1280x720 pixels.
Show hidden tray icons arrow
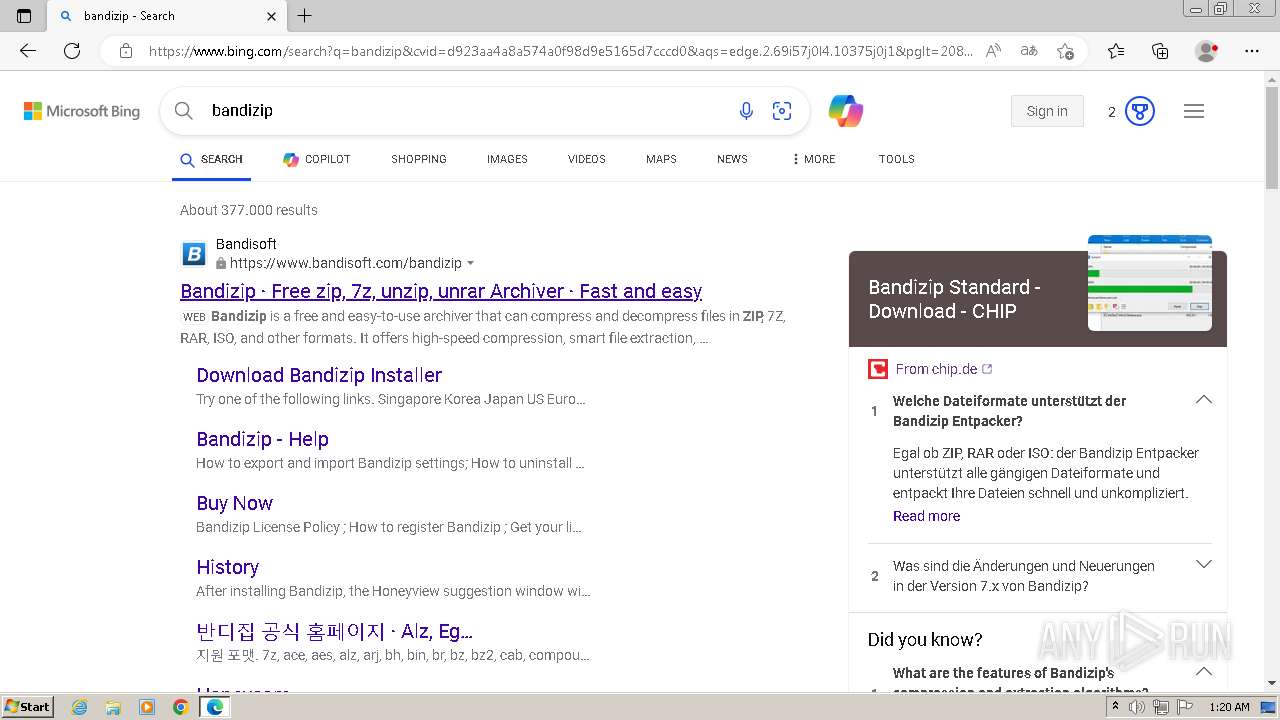(1116, 707)
